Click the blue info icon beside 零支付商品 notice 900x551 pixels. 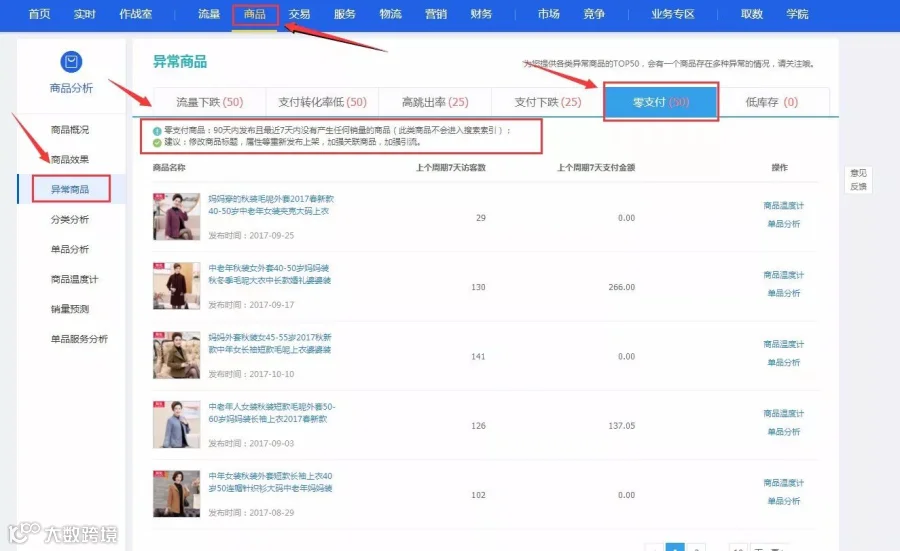point(157,131)
